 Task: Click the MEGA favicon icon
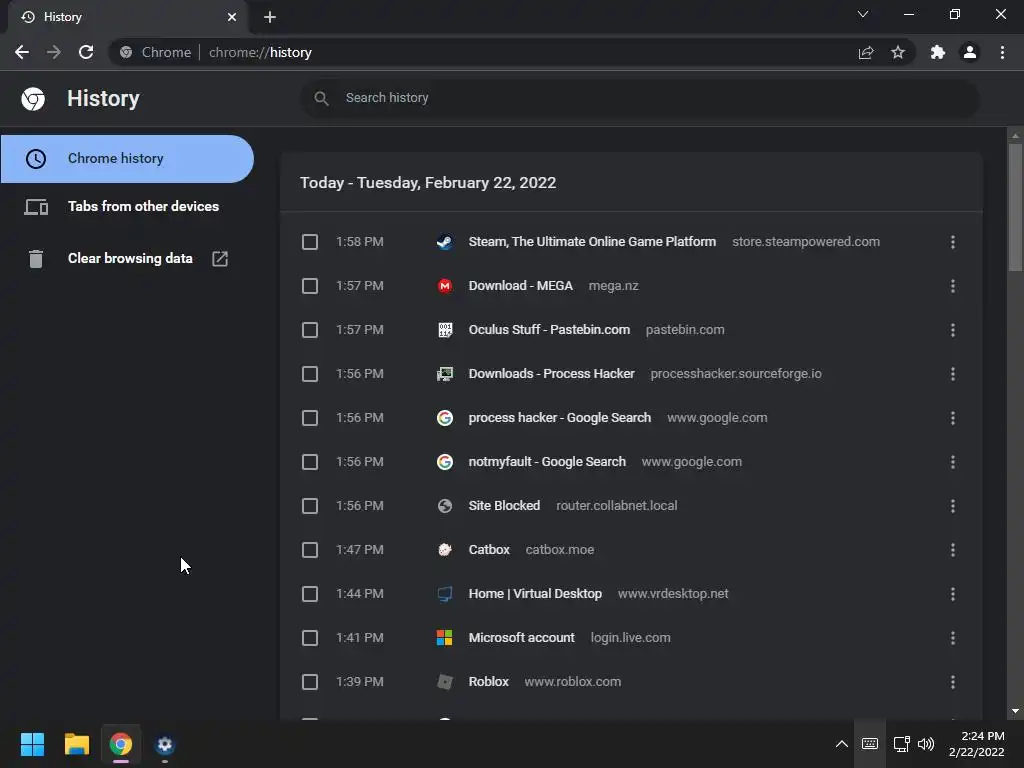445,286
